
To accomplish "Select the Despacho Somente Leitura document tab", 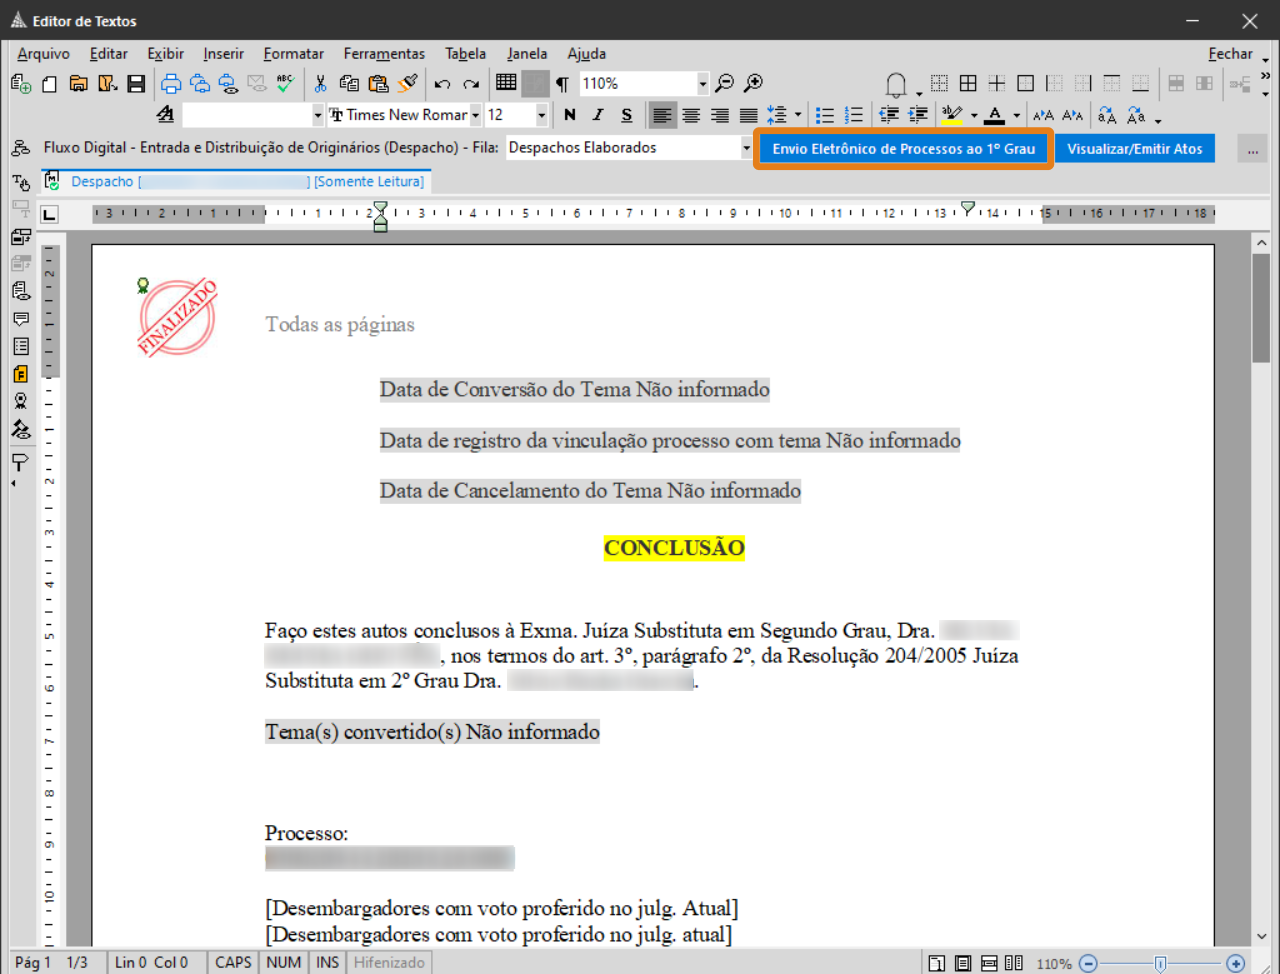I will click(235, 182).
